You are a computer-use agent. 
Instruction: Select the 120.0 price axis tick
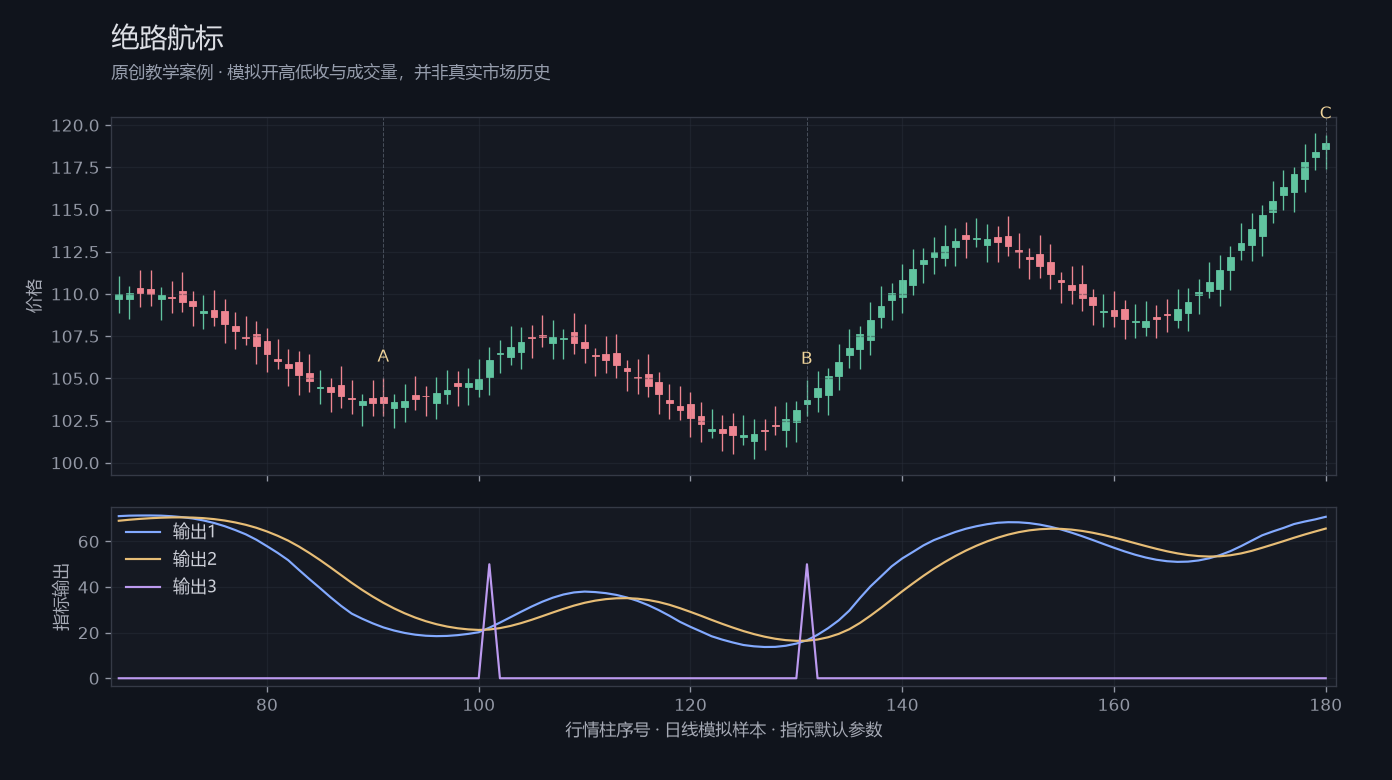pos(75,126)
